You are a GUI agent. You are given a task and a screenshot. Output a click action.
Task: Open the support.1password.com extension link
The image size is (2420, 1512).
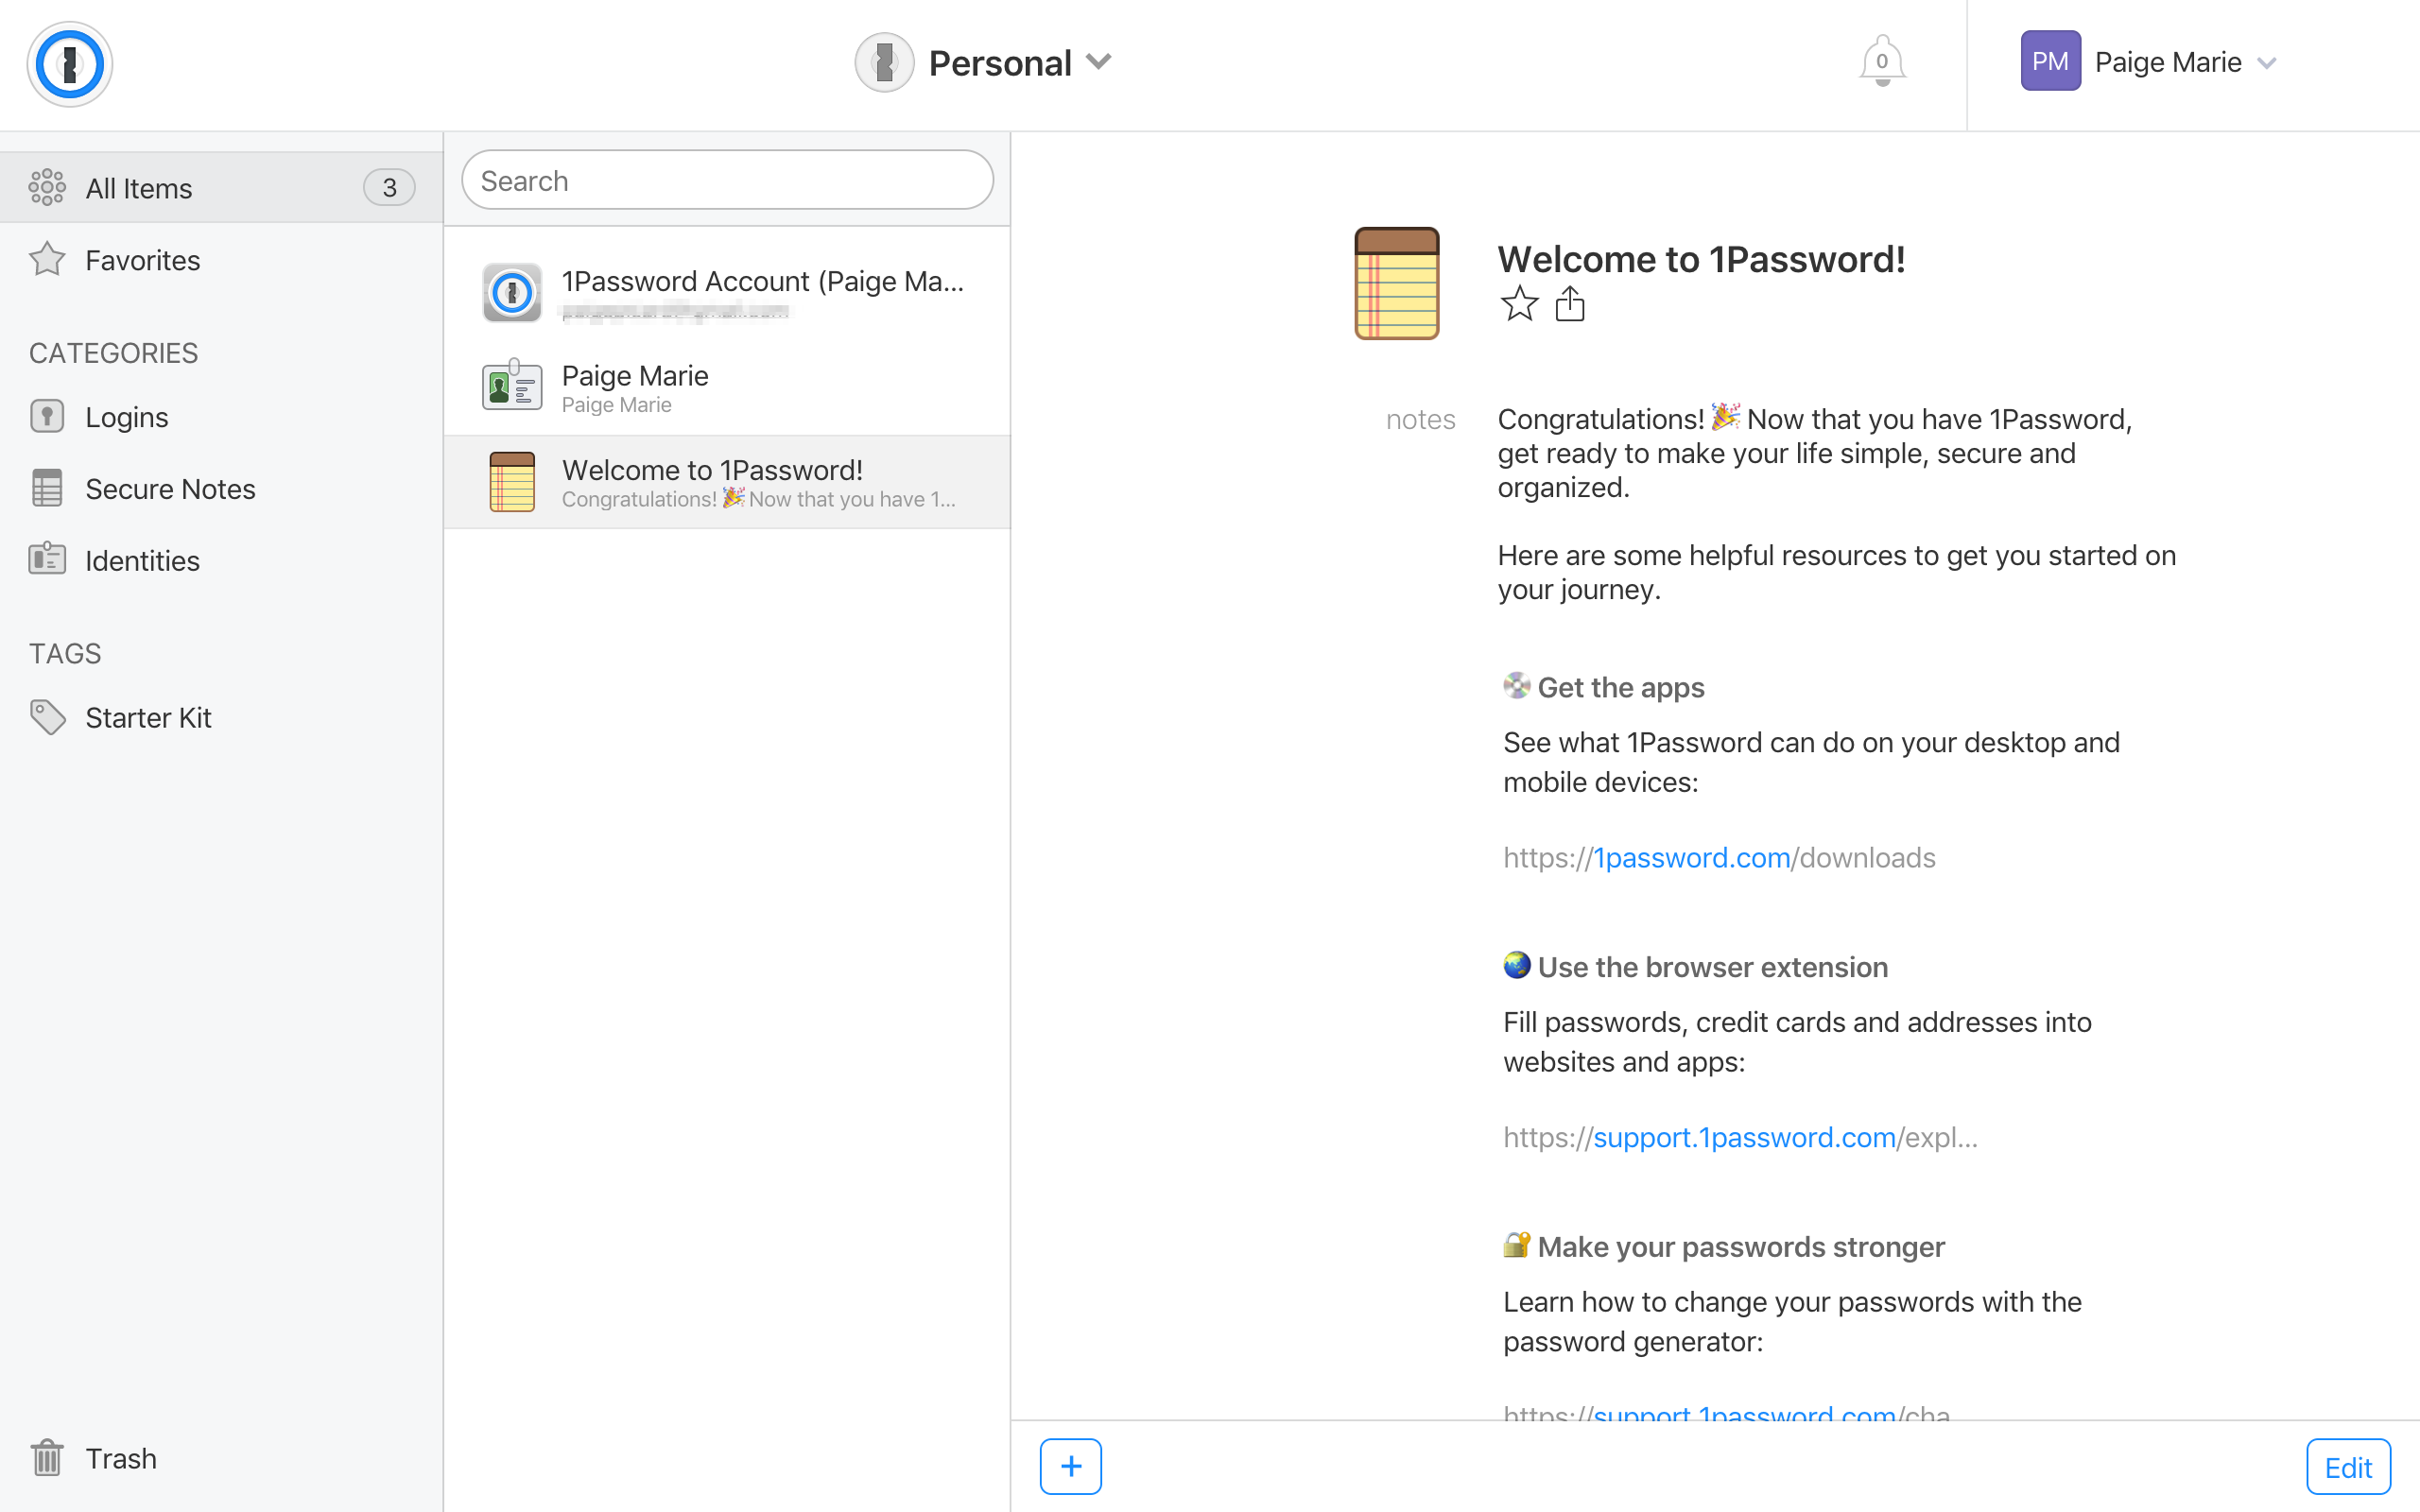coord(1740,1137)
